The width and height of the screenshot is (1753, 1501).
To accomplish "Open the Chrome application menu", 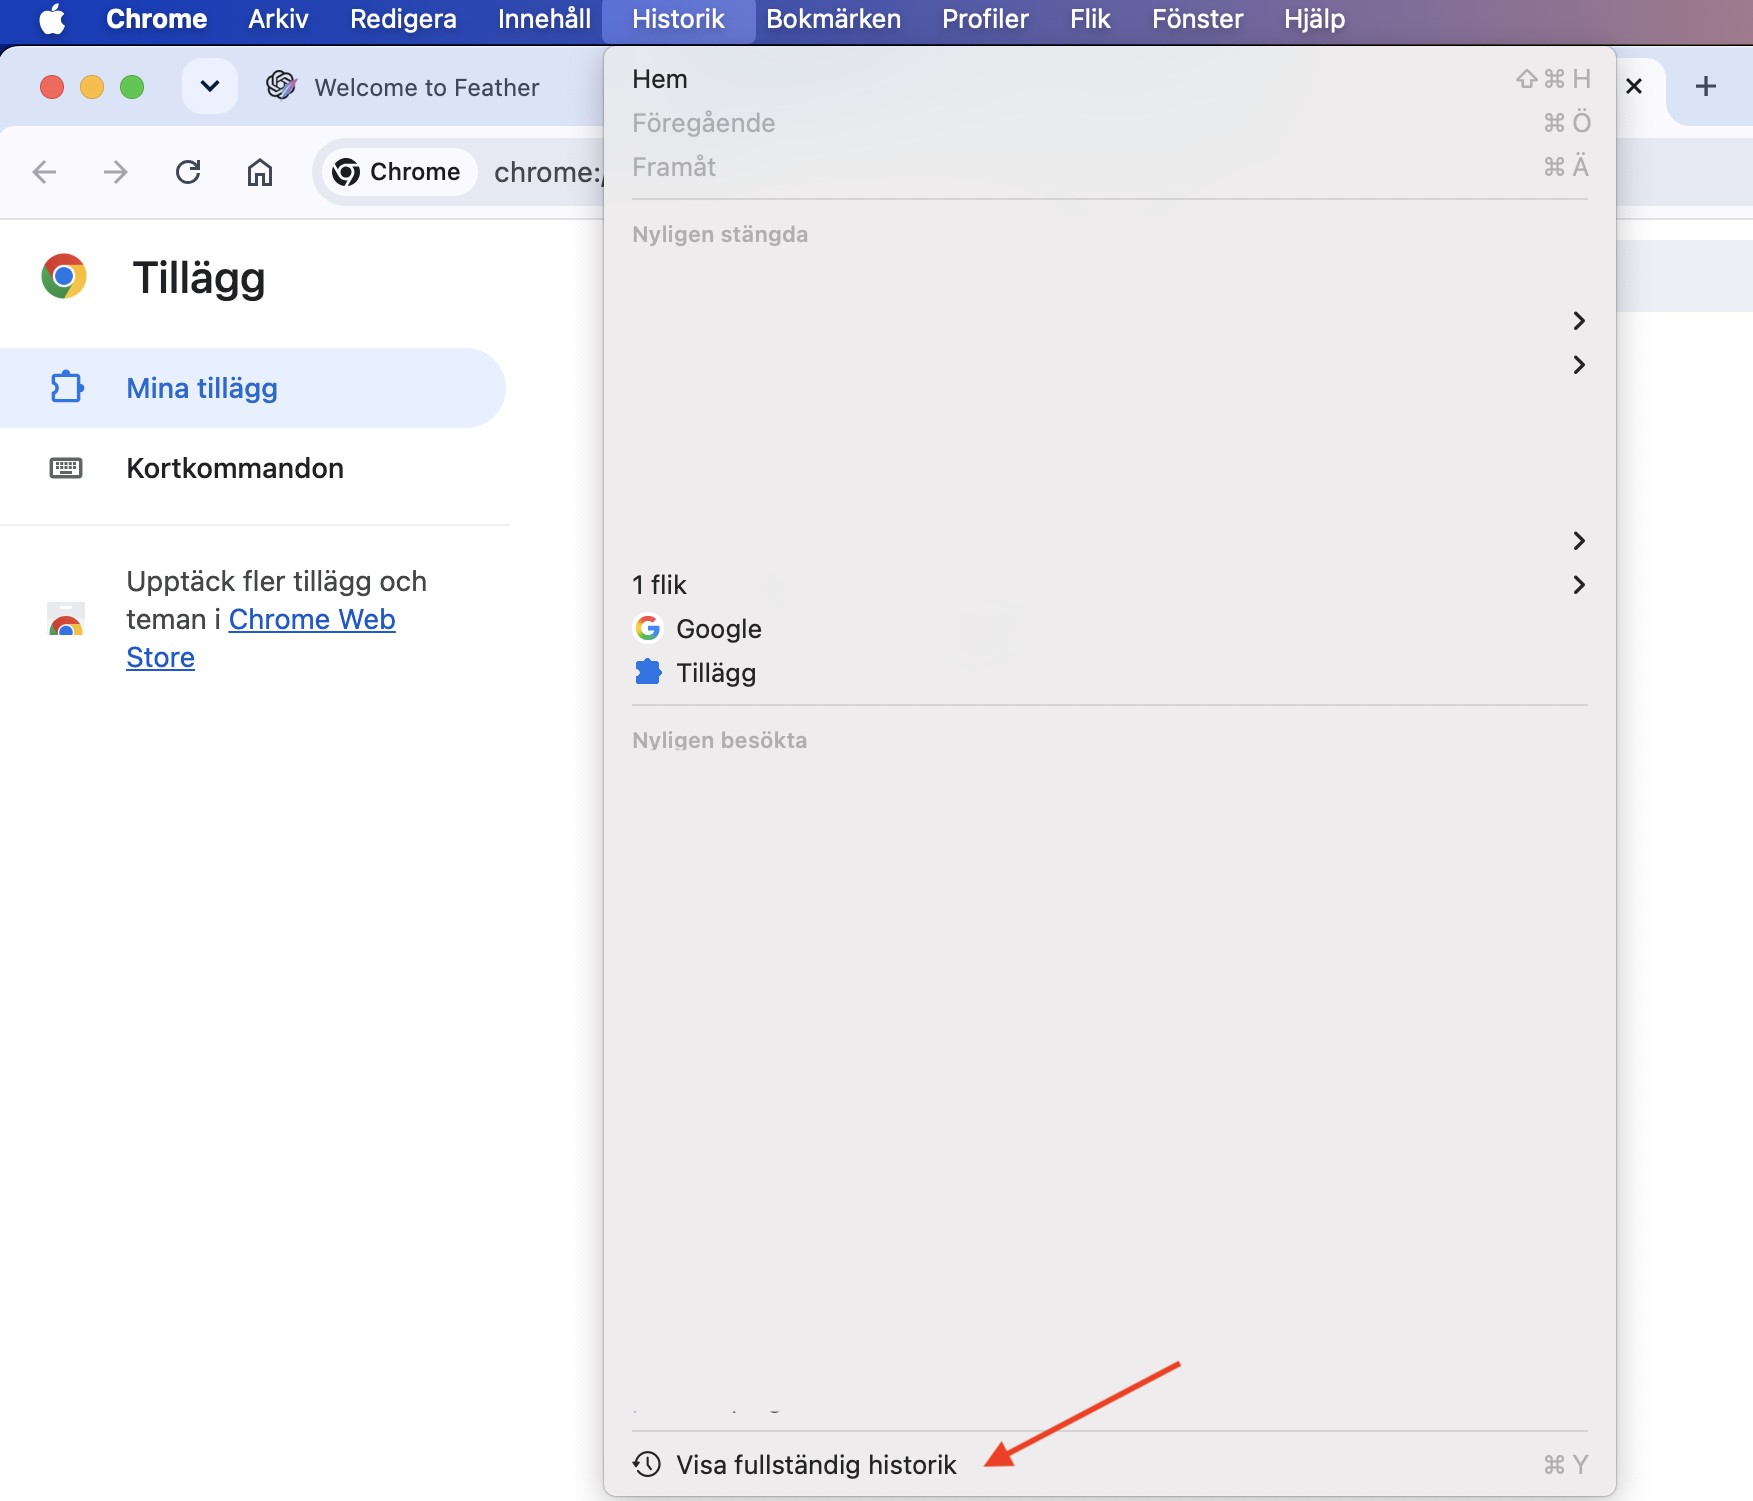I will (156, 19).
